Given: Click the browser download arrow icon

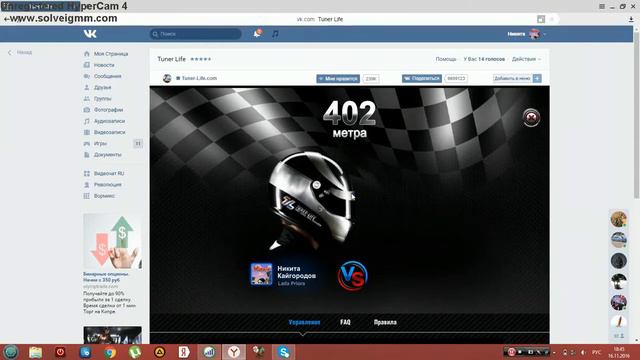Looking at the screenshot, I should (631, 19).
